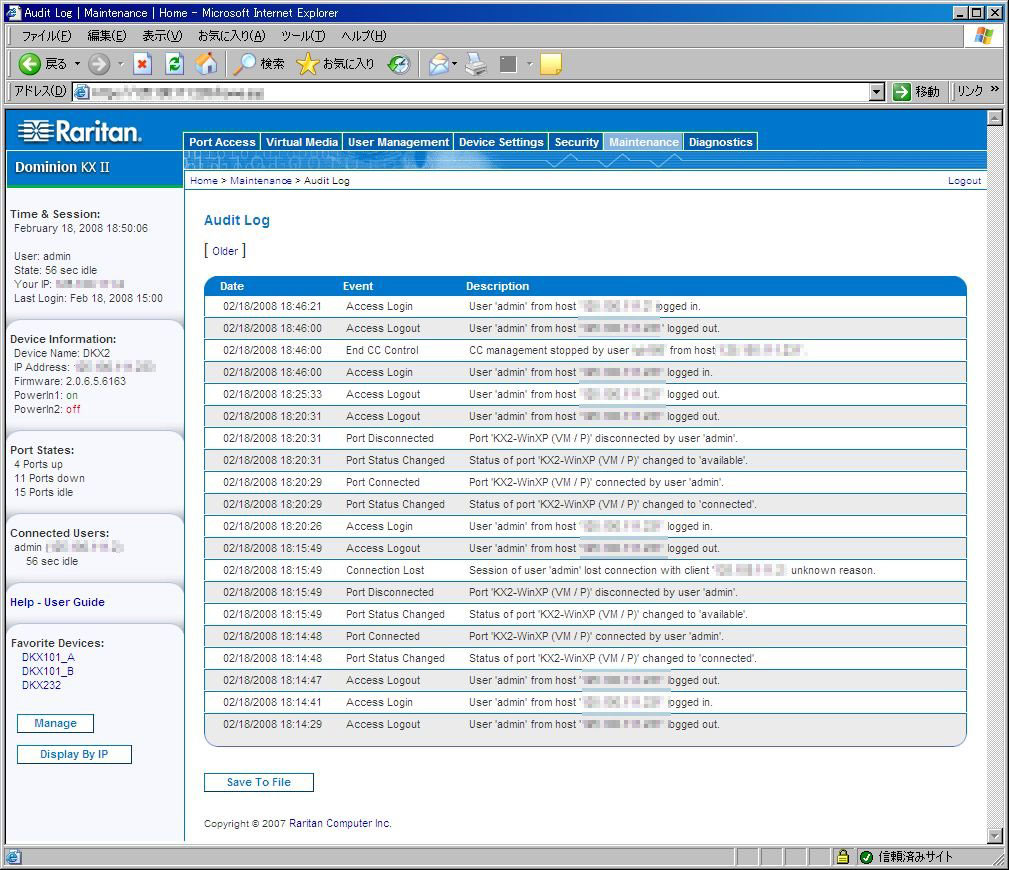Screen dimensions: 1009x870
Task: Select the Maintenance tab
Action: (643, 142)
